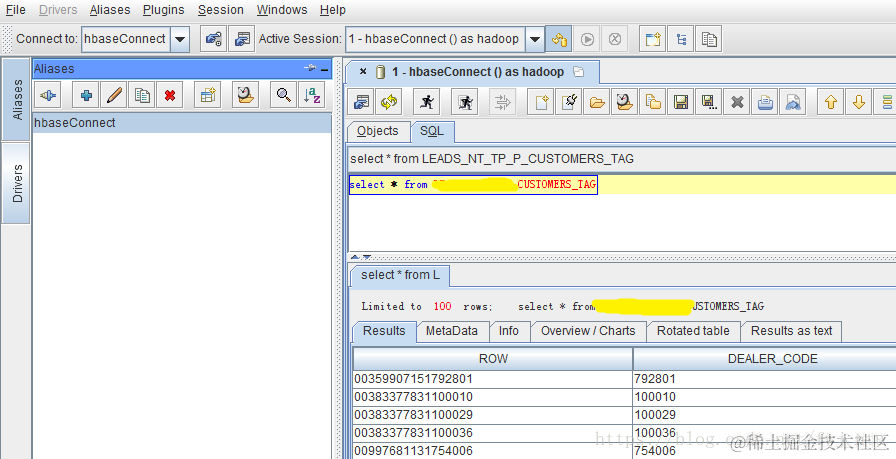Image resolution: width=896 pixels, height=459 pixels.
Task: Reconnect the session with the yellow arrows icon
Action: [389, 102]
